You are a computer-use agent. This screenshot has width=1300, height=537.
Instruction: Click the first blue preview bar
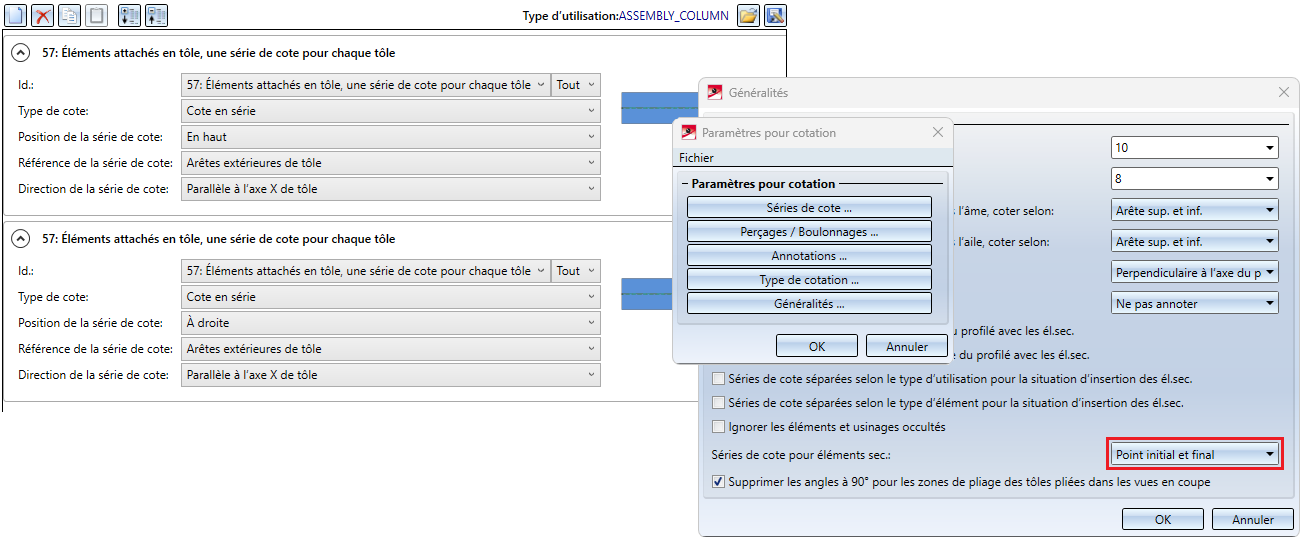(x=660, y=107)
